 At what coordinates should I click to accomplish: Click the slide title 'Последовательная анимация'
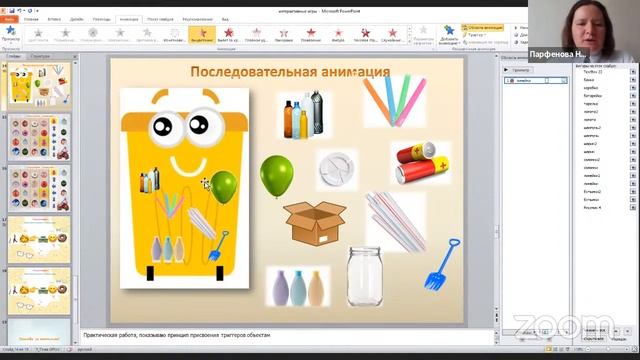click(290, 72)
